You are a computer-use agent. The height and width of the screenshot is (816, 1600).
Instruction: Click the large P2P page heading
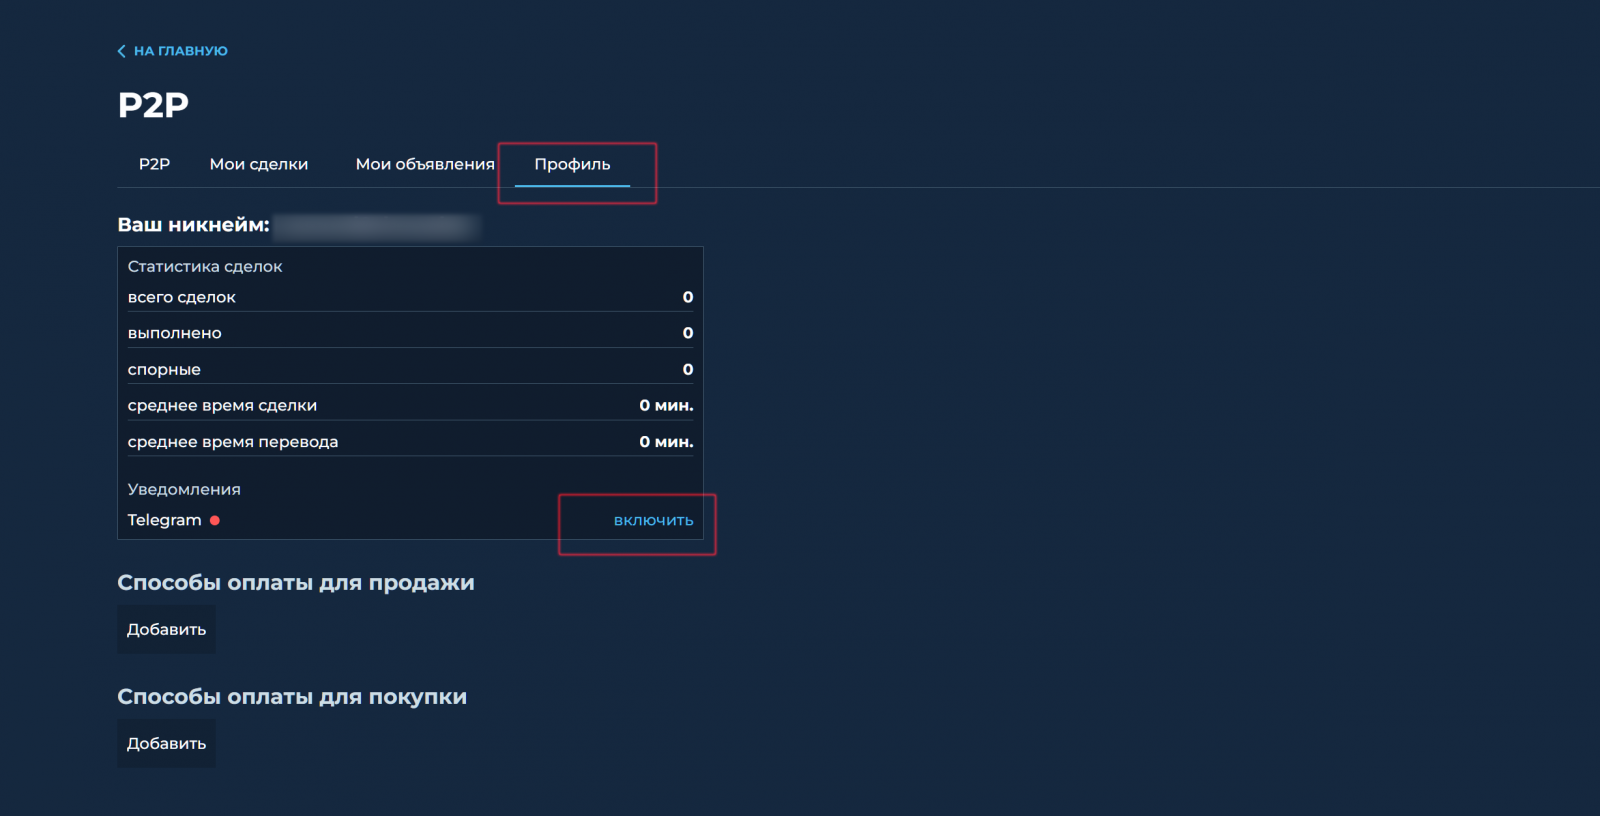[x=153, y=104]
